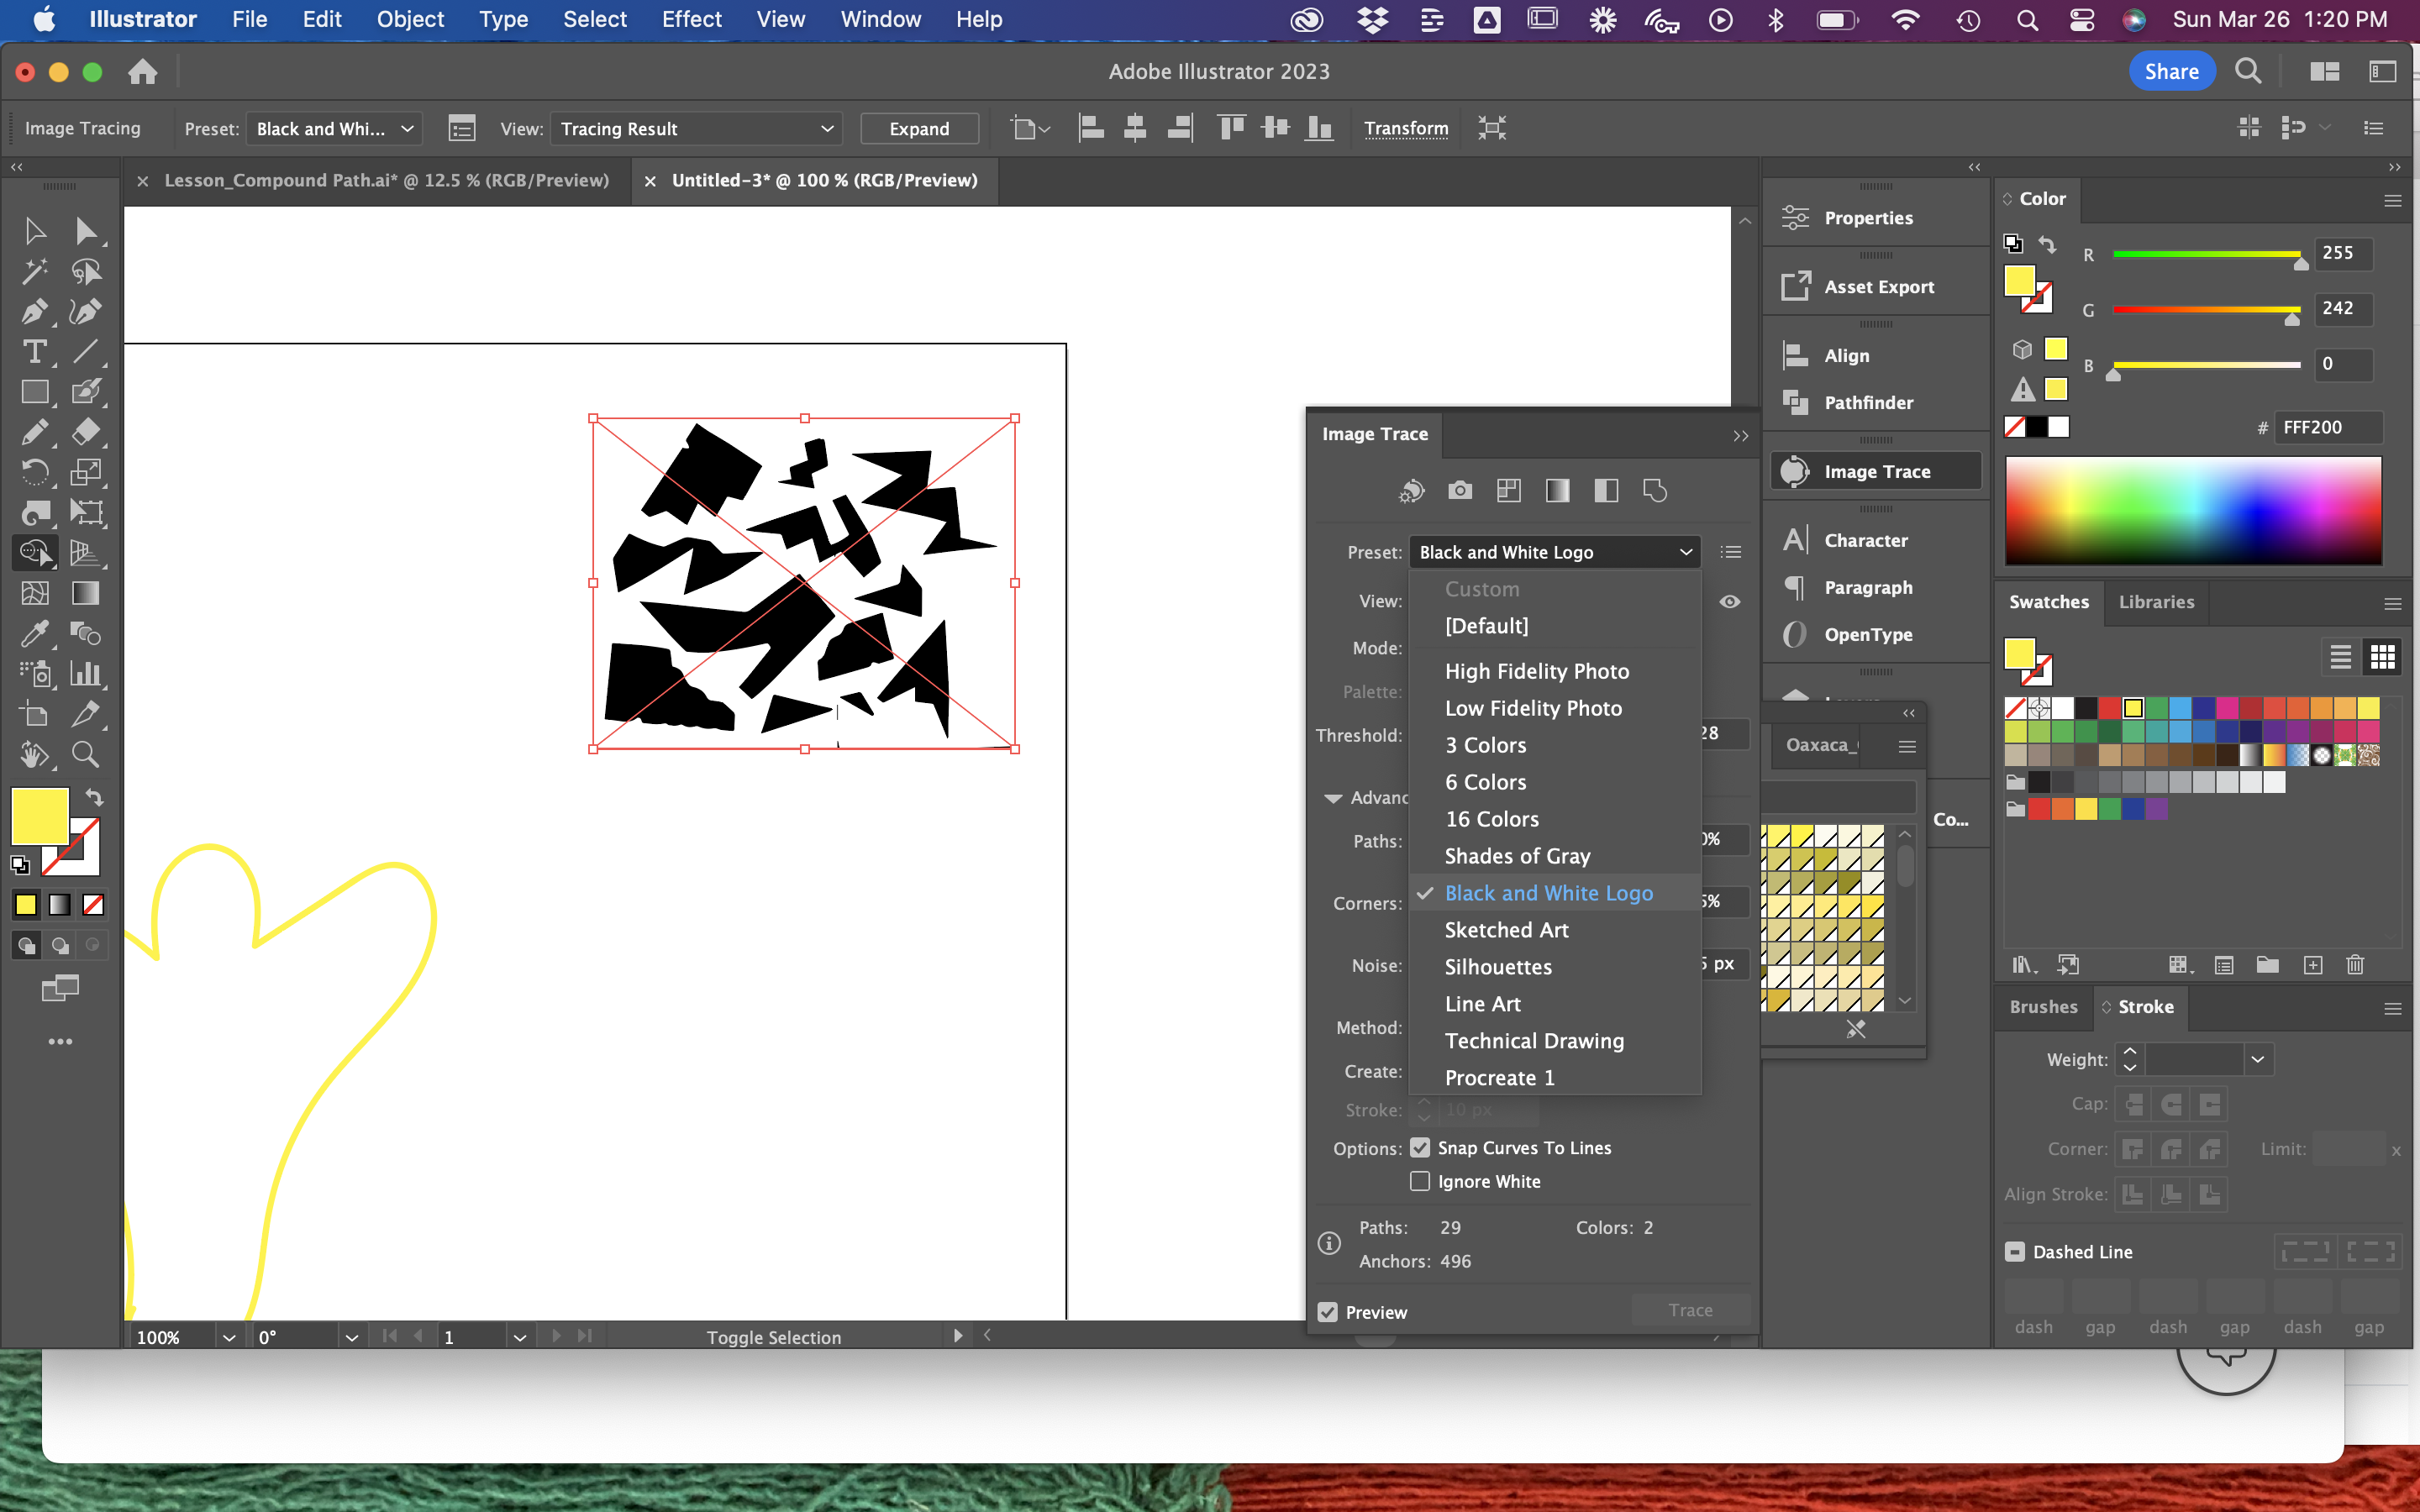Select the Pen tool
This screenshot has height=1512, width=2420.
coord(34,312)
